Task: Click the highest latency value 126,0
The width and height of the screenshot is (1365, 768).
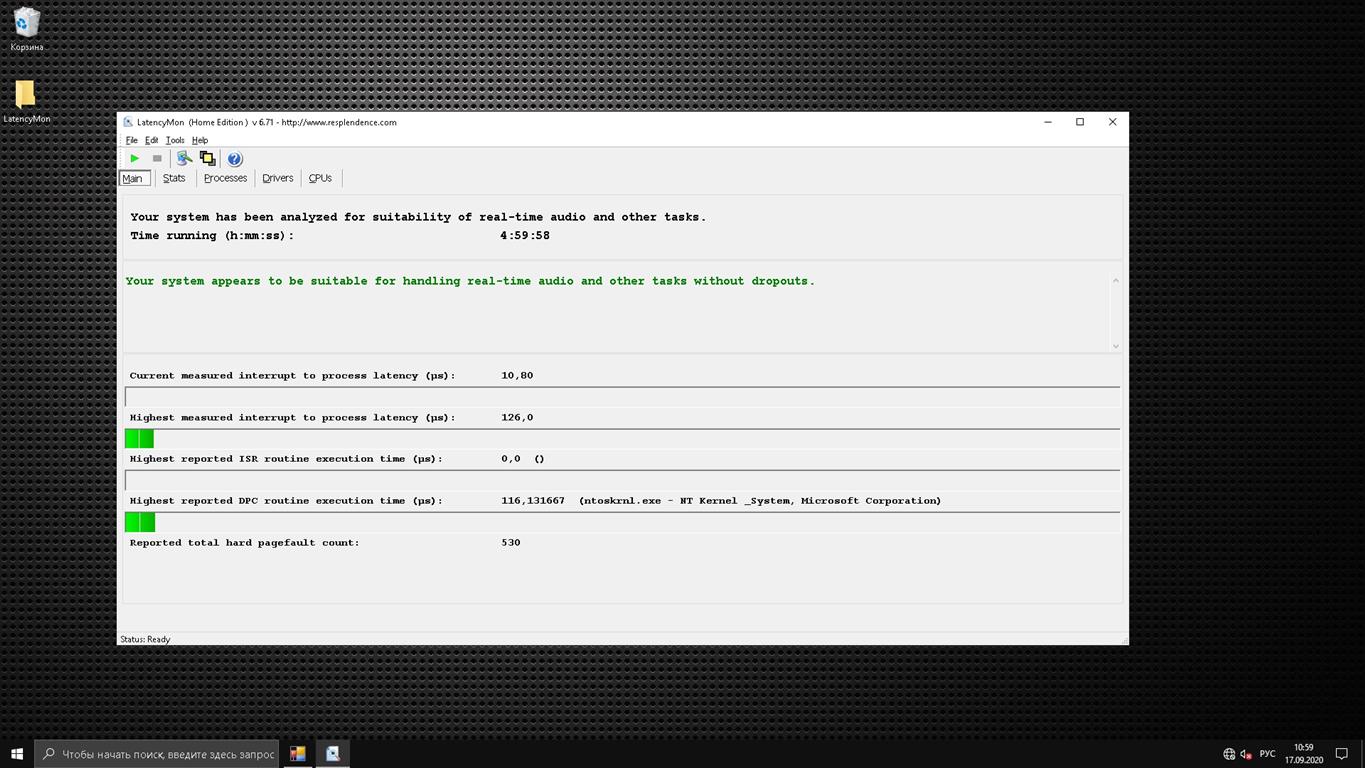Action: (517, 418)
